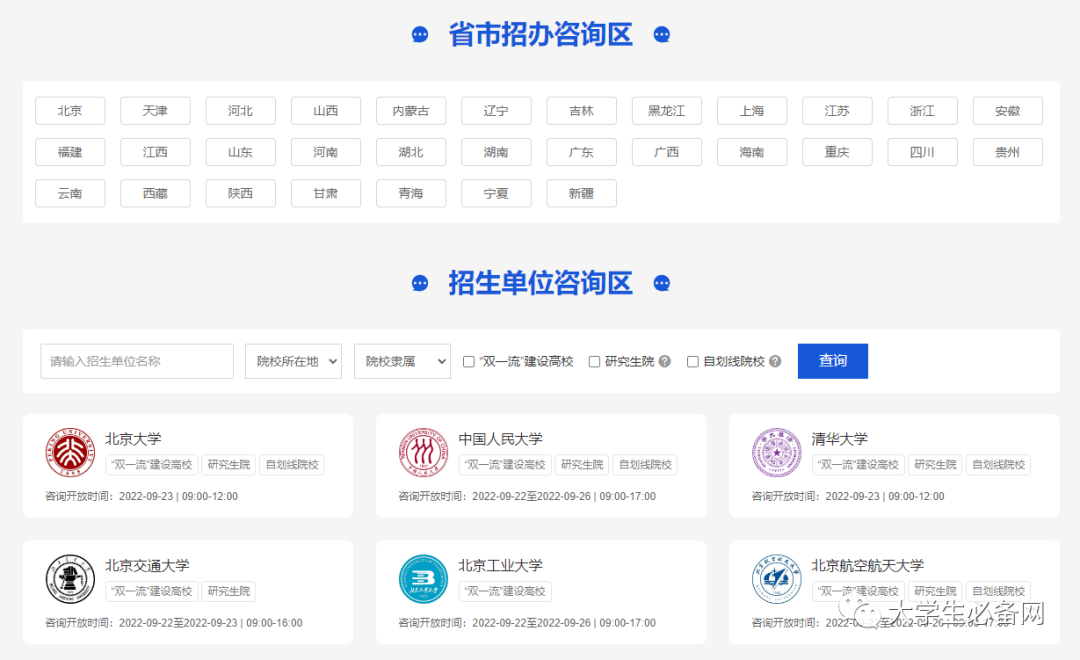Click the 海南 province button
The height and width of the screenshot is (660, 1080).
pyautogui.click(x=752, y=152)
